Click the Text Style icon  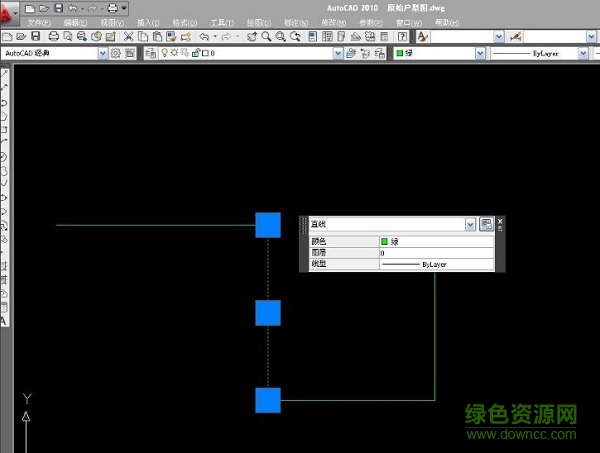click(423, 37)
